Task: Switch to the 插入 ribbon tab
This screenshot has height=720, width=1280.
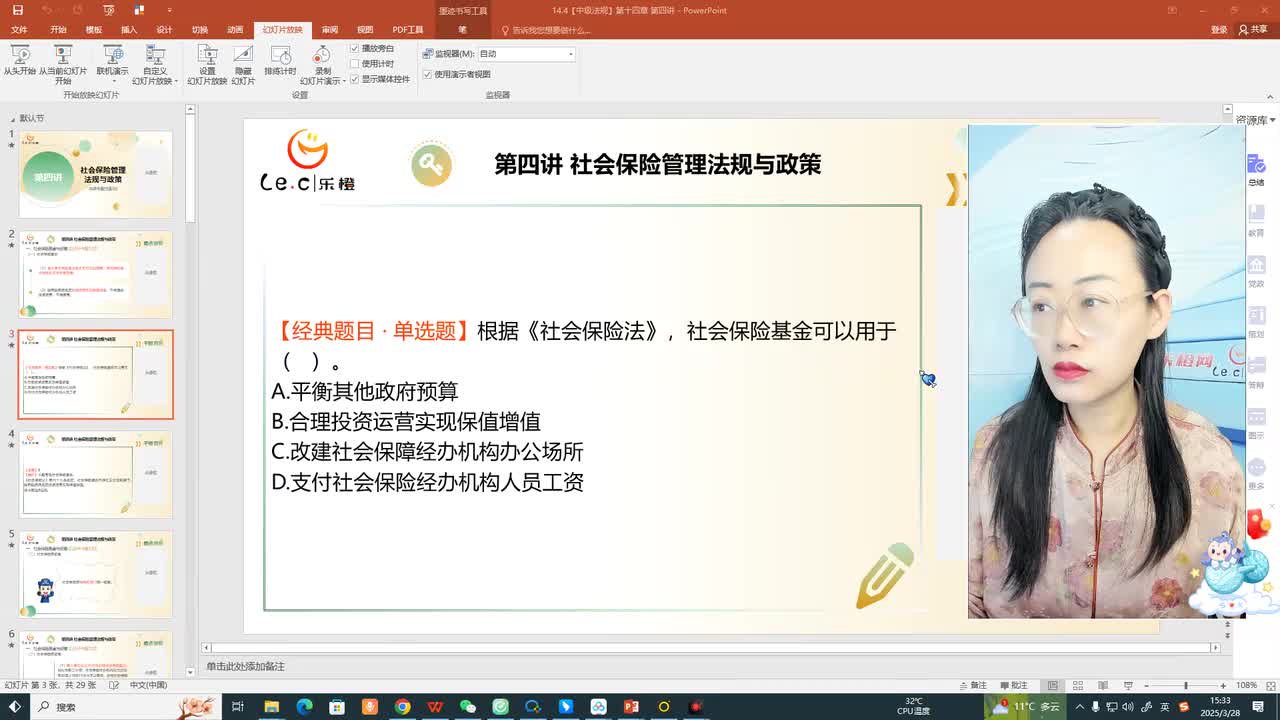Action: 129,30
